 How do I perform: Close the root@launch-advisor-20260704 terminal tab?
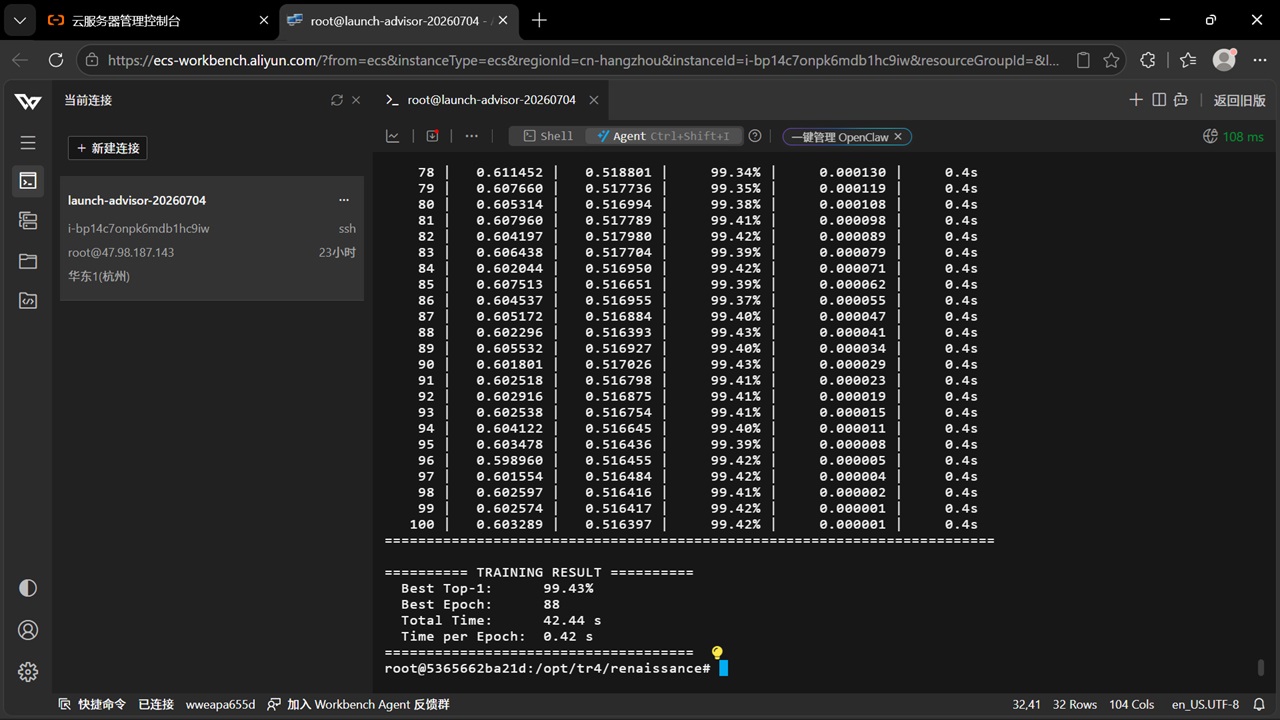pos(594,100)
